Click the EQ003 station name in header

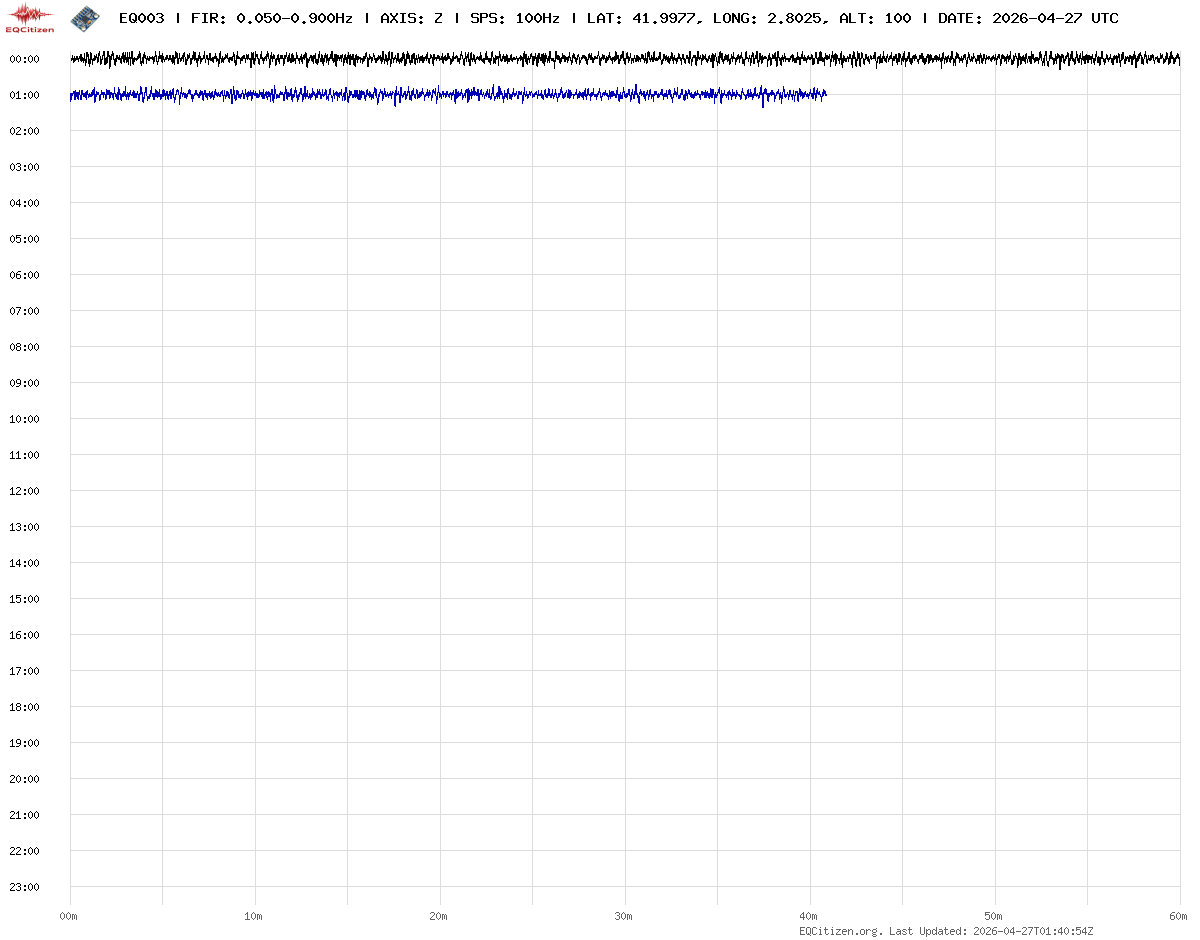point(141,19)
